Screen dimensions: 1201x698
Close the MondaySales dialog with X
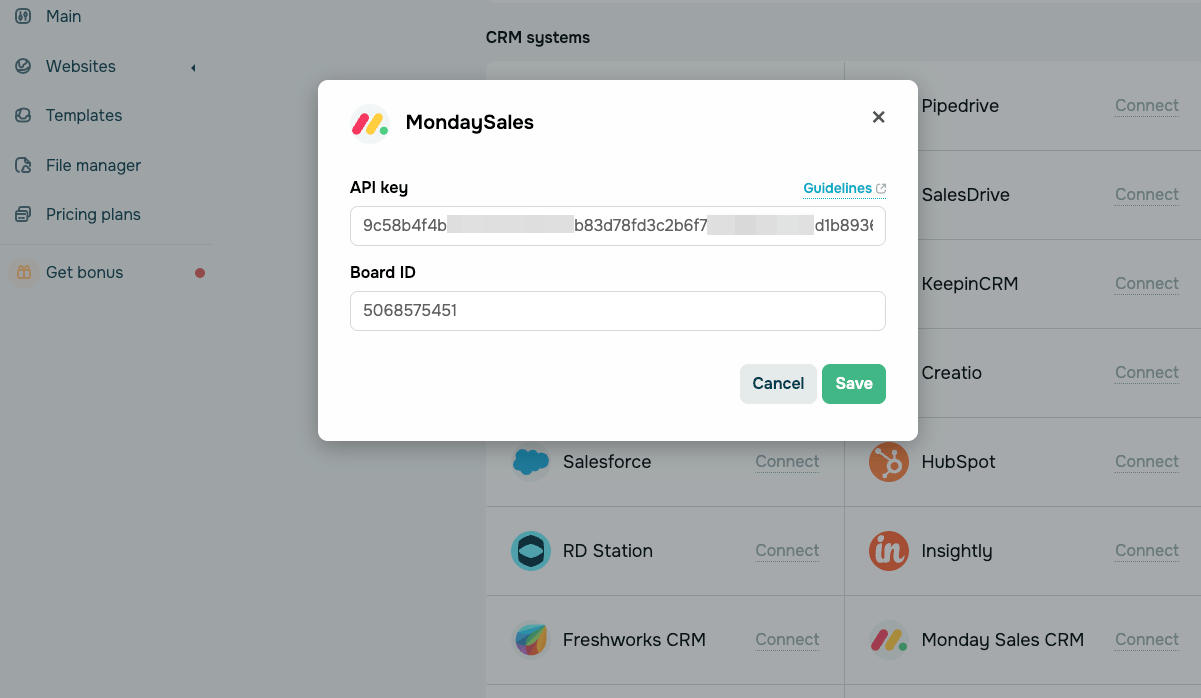pyautogui.click(x=878, y=117)
